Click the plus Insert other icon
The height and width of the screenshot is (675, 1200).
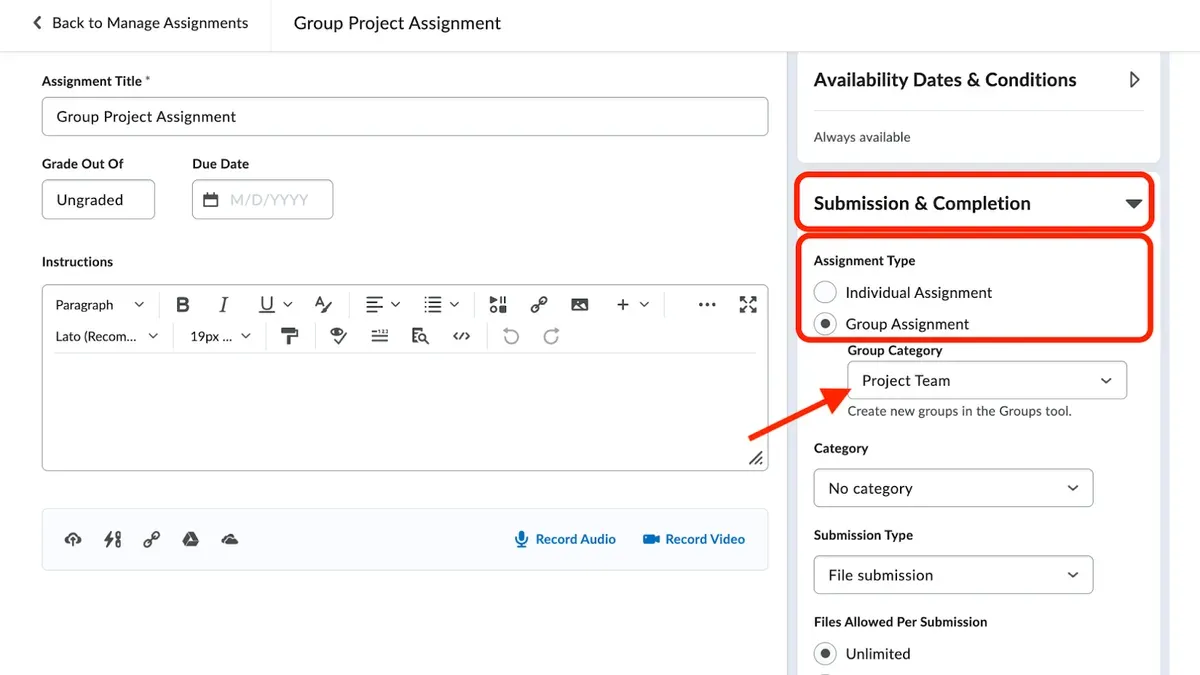[x=623, y=305]
